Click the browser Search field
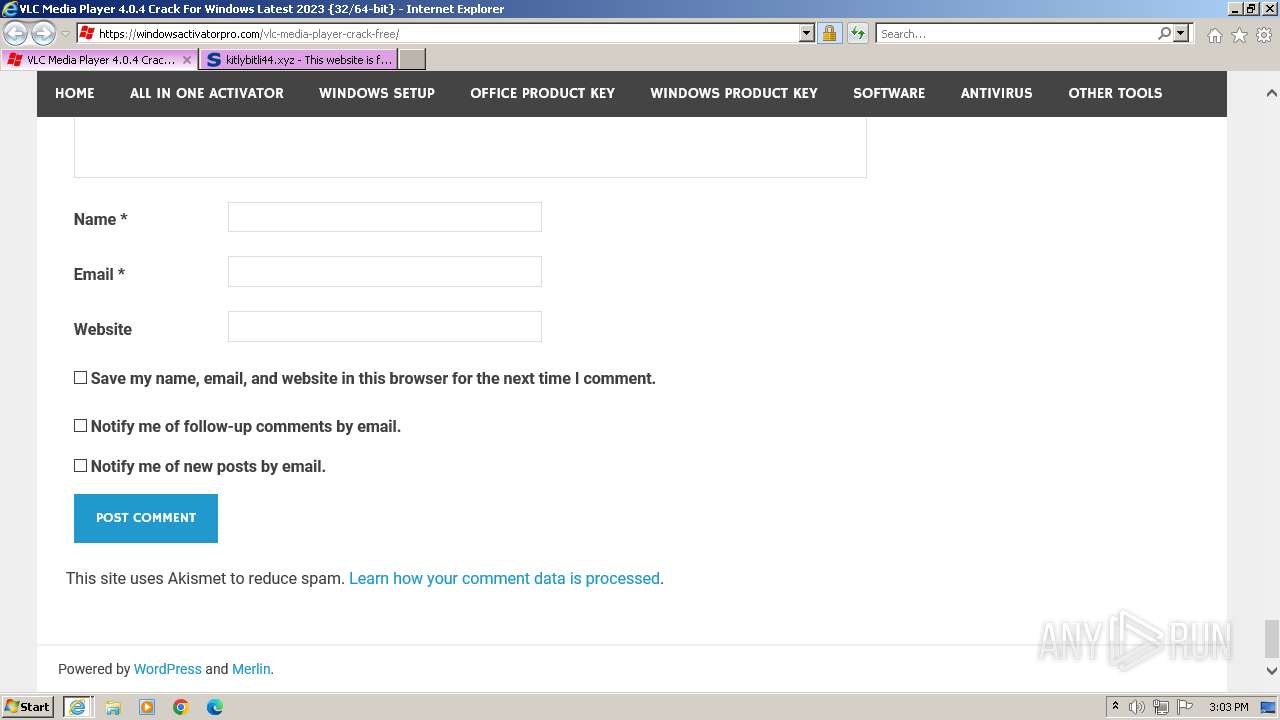 click(1016, 34)
